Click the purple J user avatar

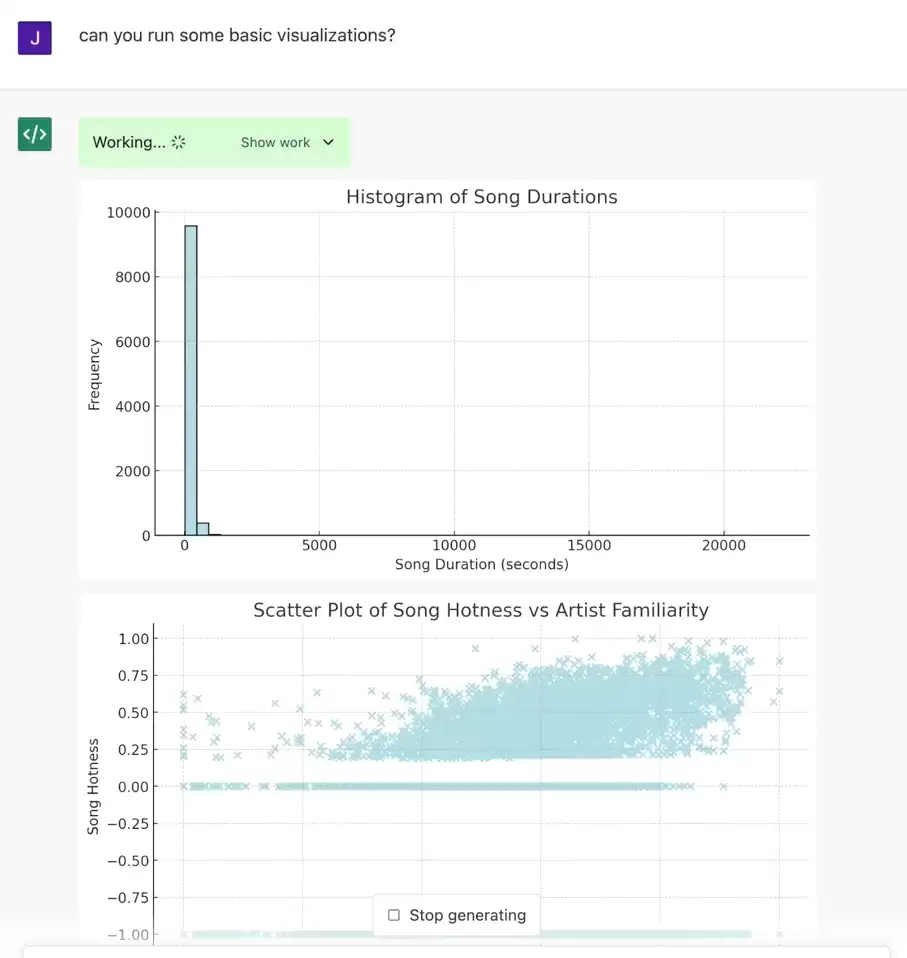35,38
